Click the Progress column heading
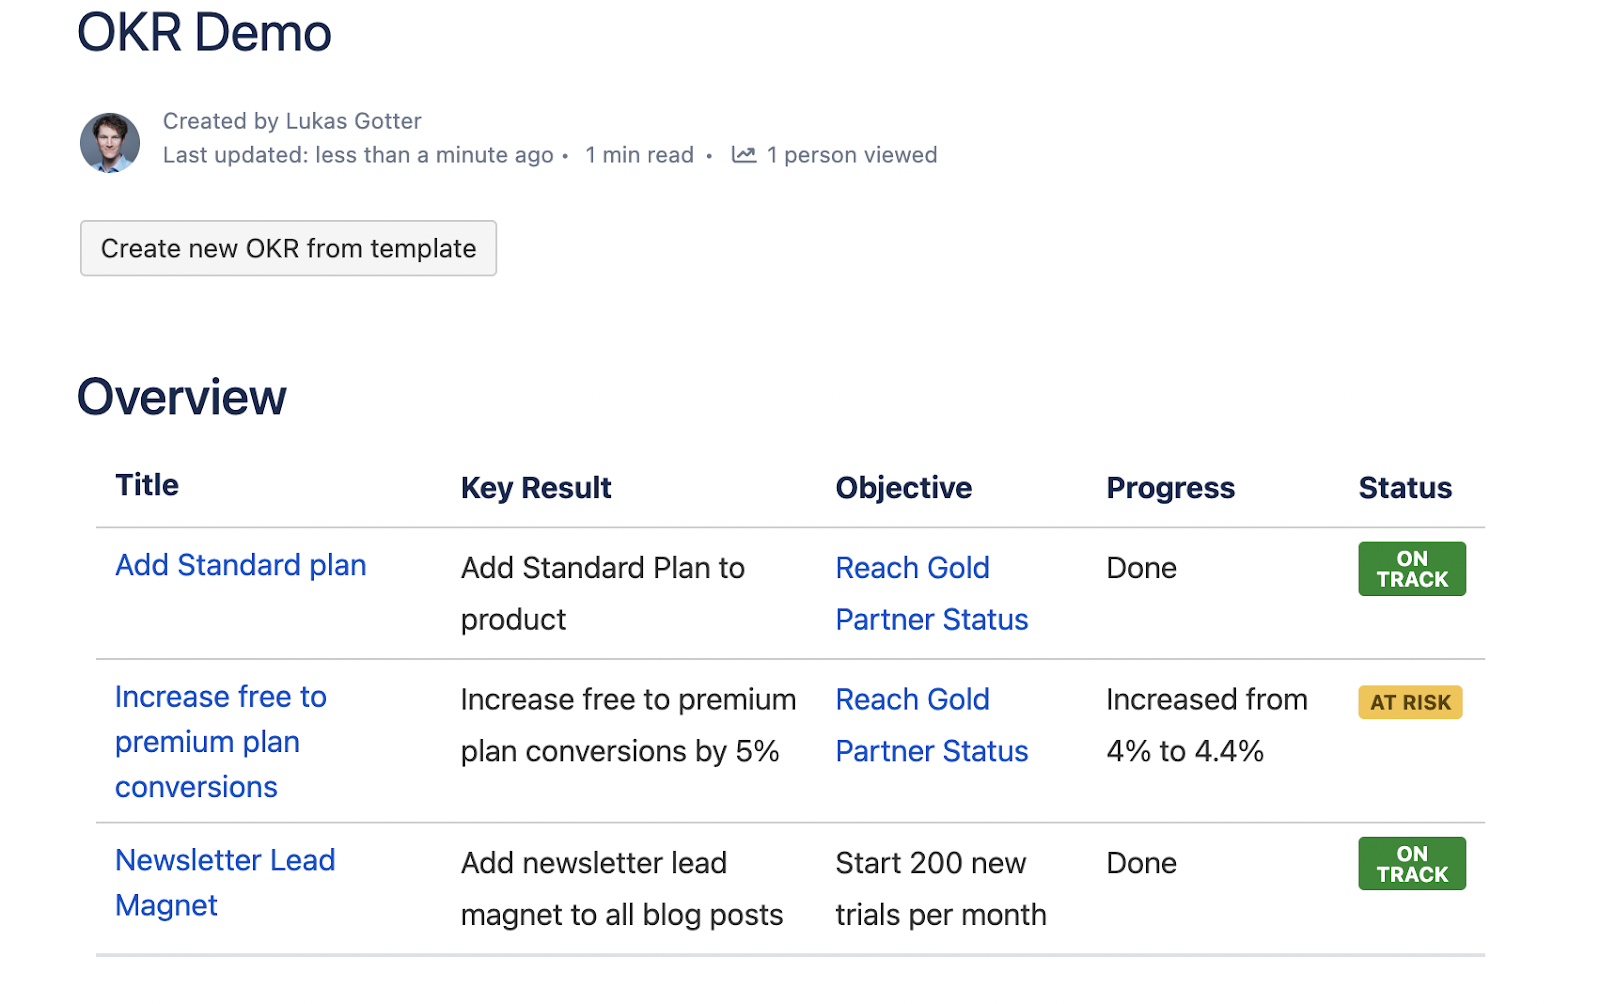Viewport: 1600px width, 1004px height. click(1170, 487)
